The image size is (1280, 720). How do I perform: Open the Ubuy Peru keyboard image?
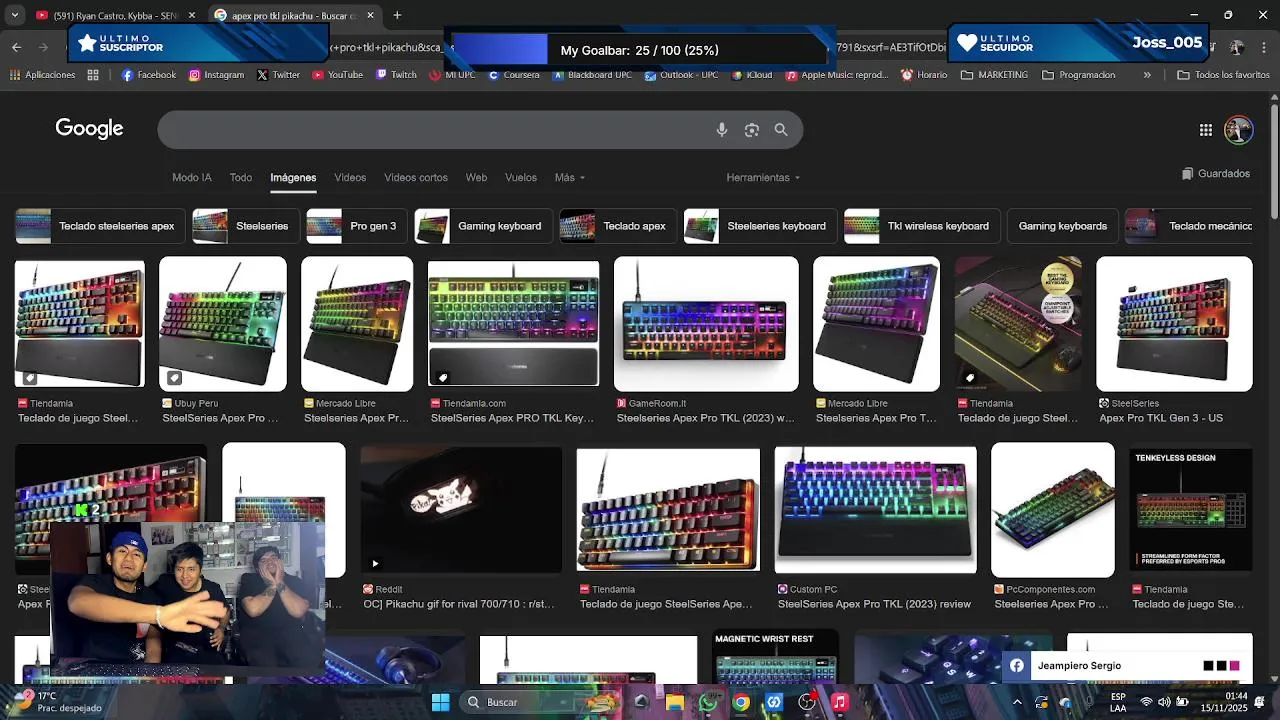point(223,324)
